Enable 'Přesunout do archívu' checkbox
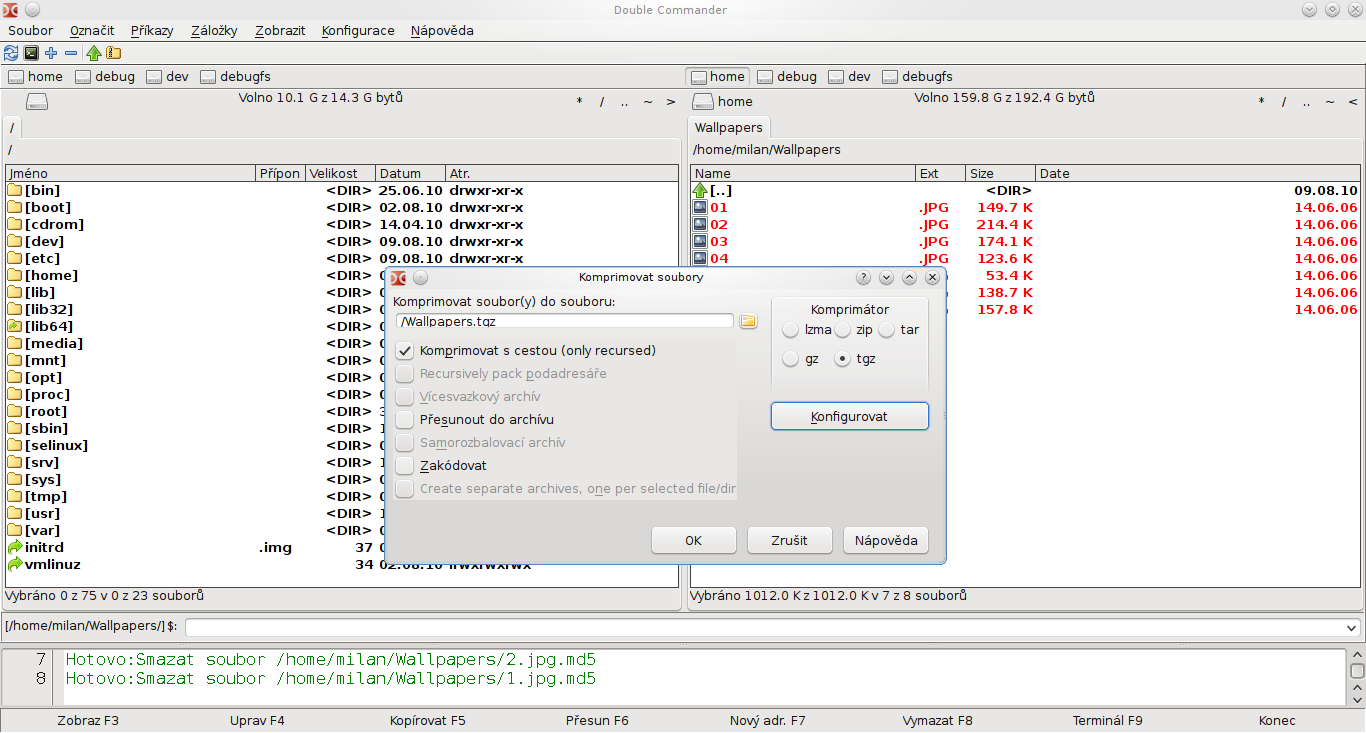 click(405, 419)
